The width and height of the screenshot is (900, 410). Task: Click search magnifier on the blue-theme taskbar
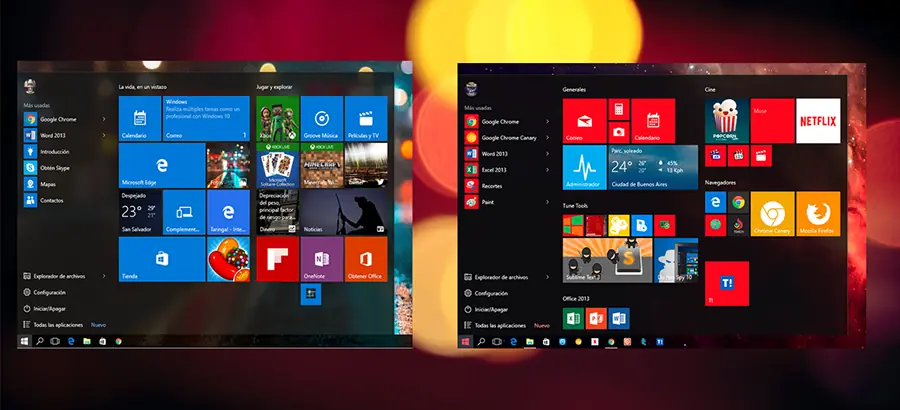pos(40,341)
